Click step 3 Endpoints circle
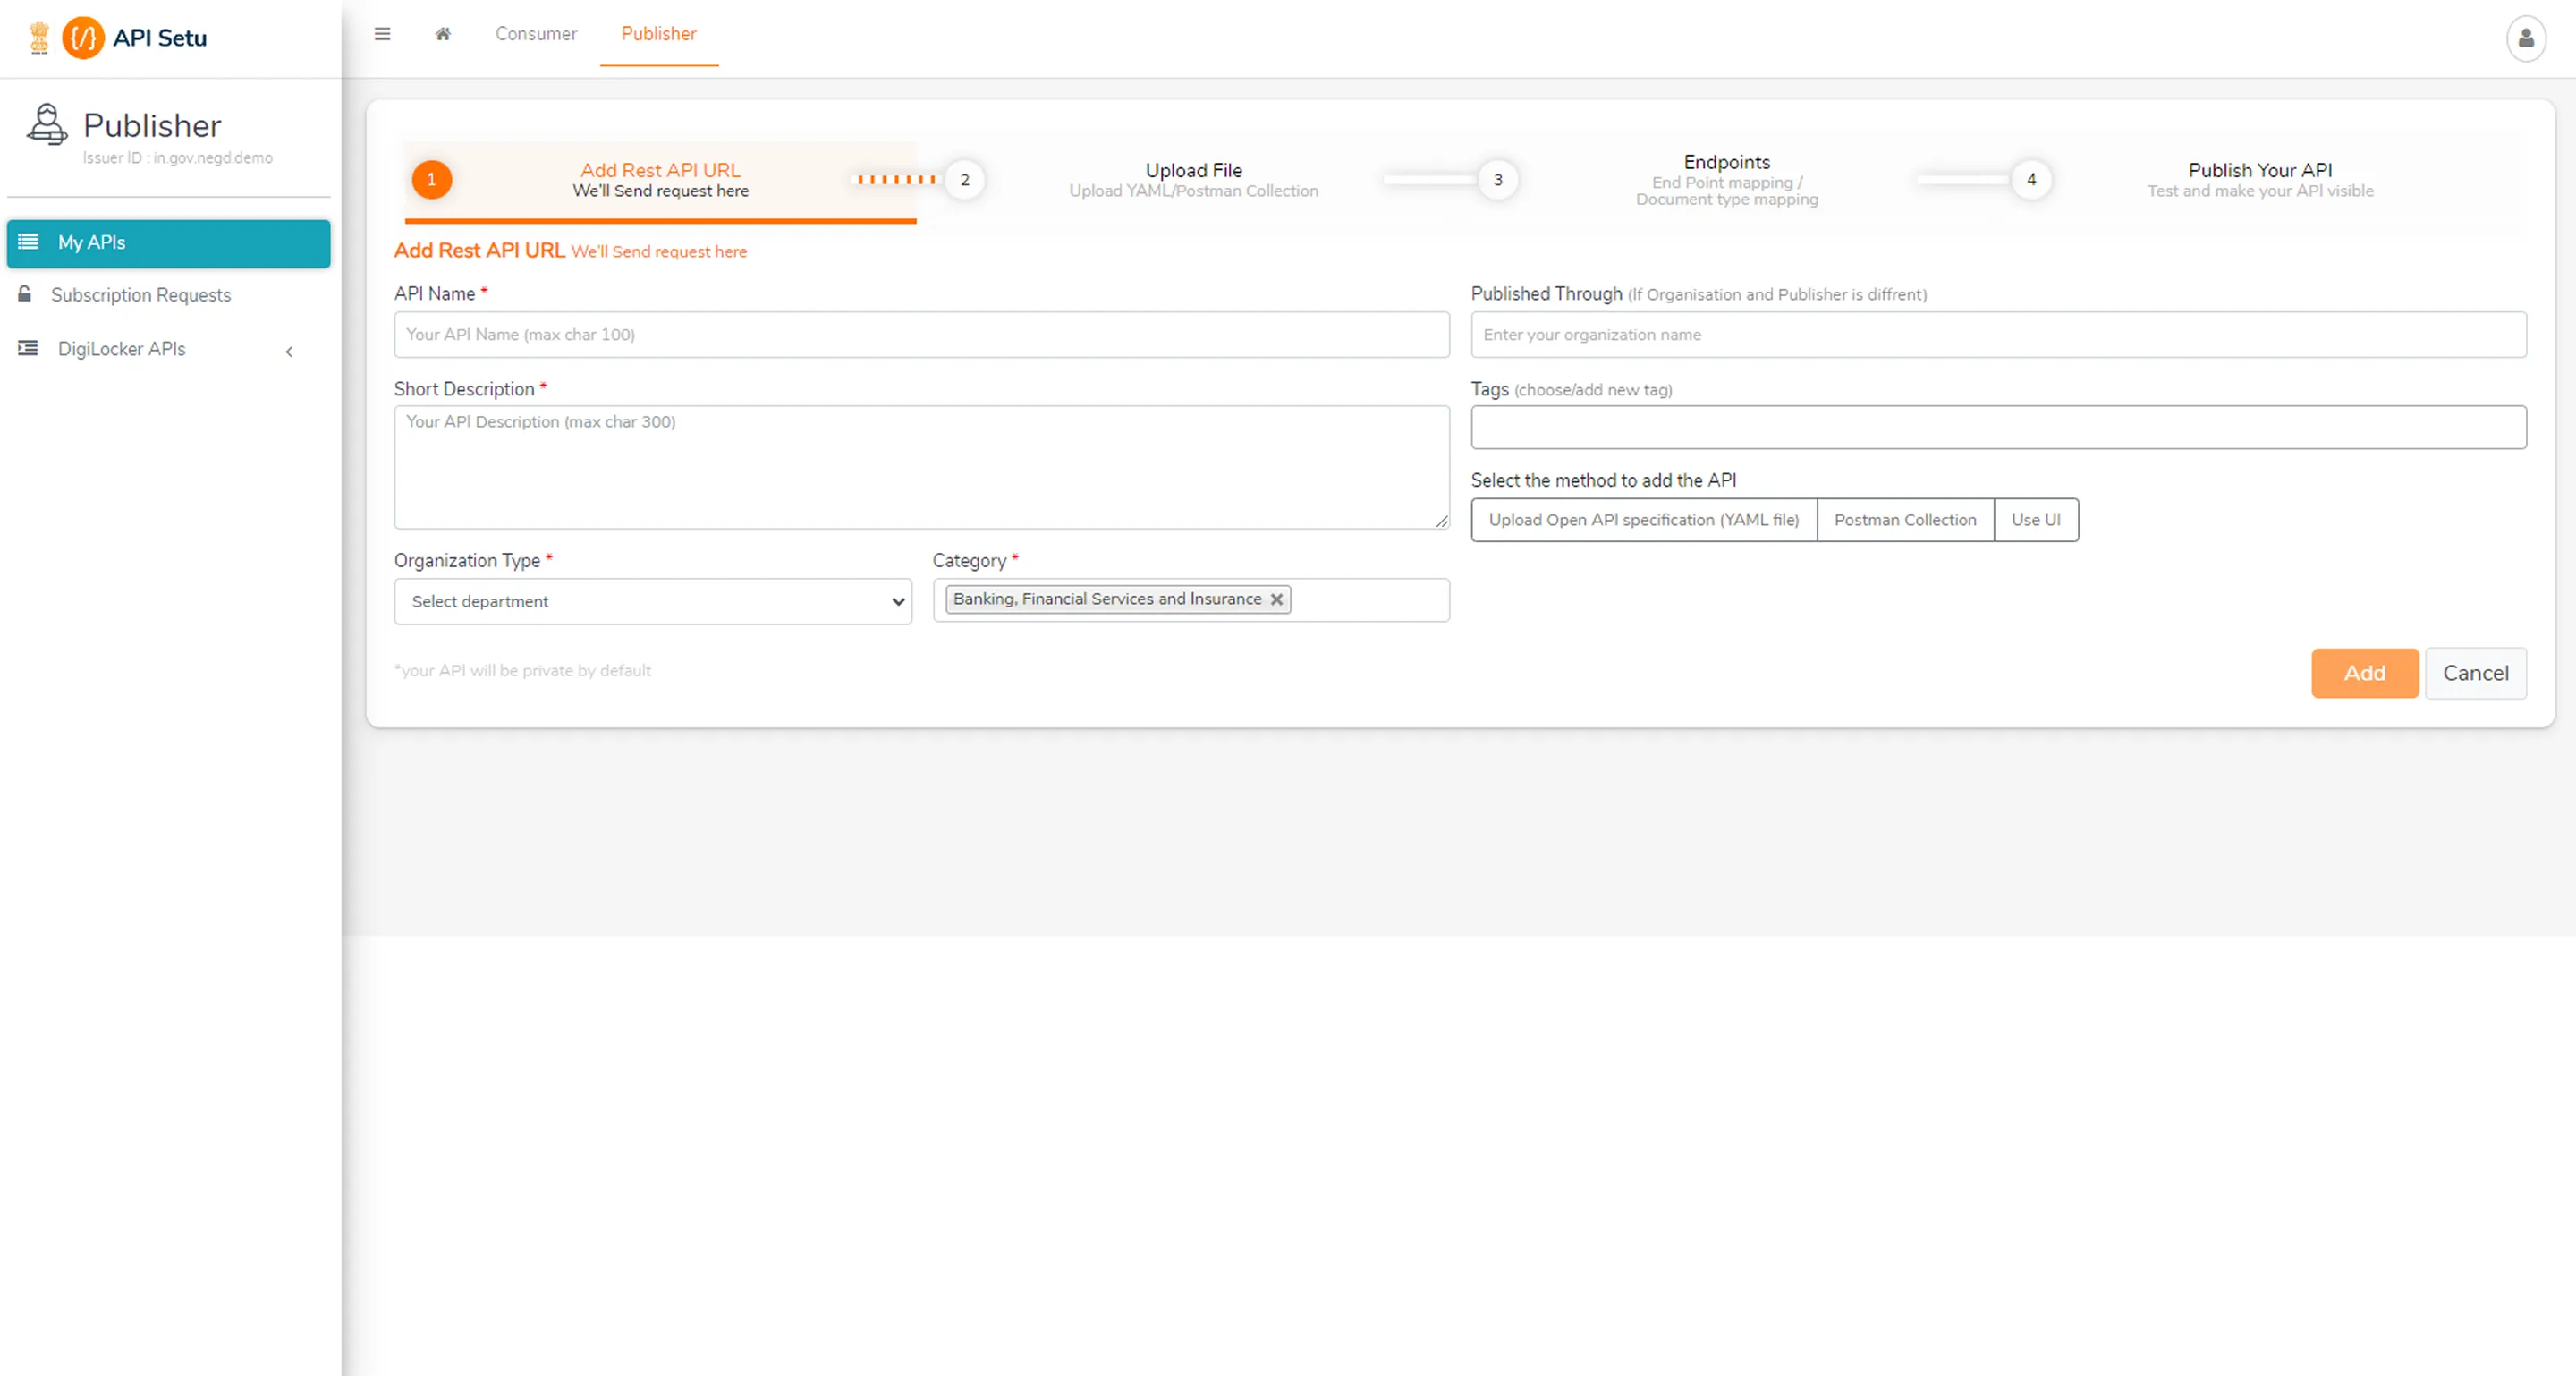Screen dimensions: 2576x1376 tap(1497, 180)
